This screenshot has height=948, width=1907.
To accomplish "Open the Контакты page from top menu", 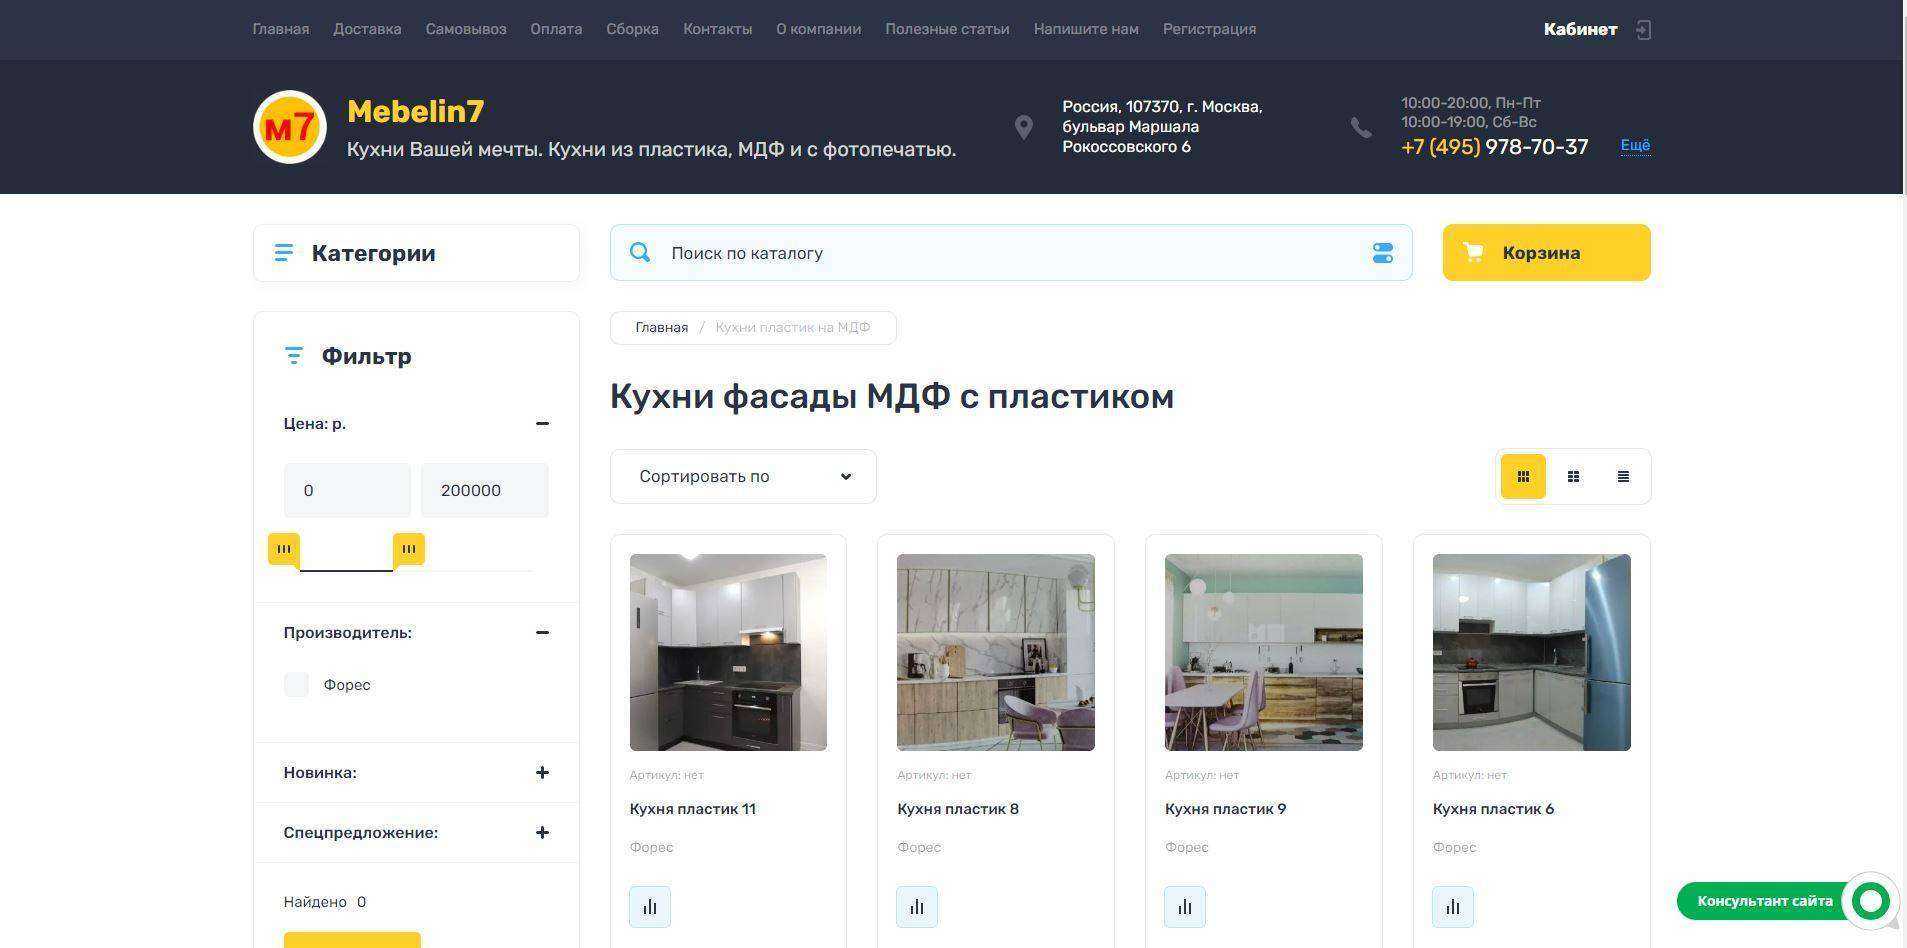I will (x=716, y=29).
